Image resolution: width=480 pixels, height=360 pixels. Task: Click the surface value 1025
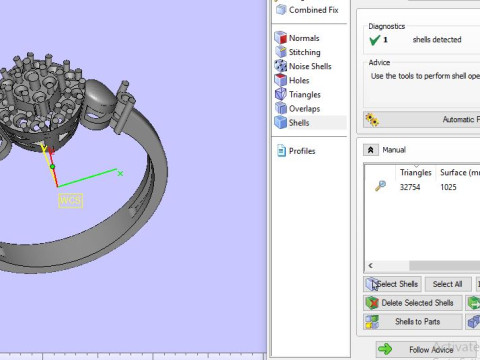click(448, 187)
